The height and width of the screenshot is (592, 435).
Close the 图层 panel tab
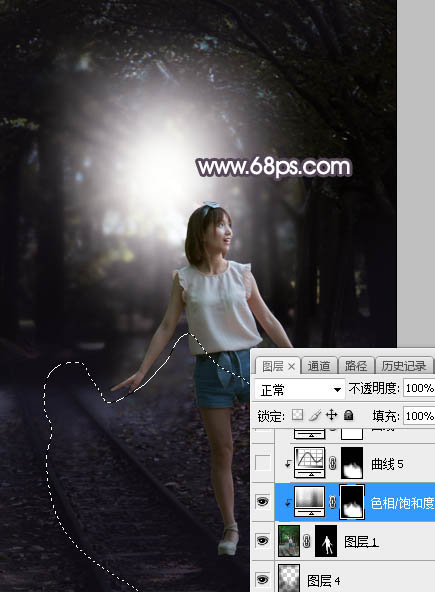[x=291, y=366]
